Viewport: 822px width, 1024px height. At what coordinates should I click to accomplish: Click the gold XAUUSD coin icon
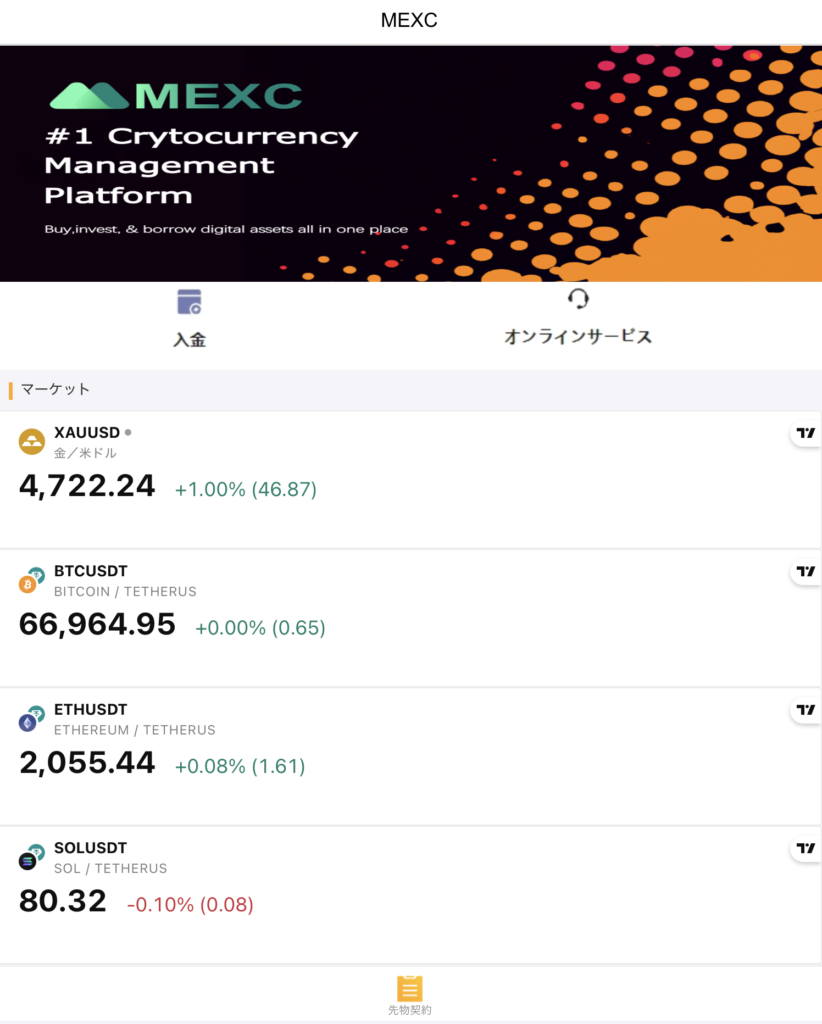pyautogui.click(x=31, y=441)
